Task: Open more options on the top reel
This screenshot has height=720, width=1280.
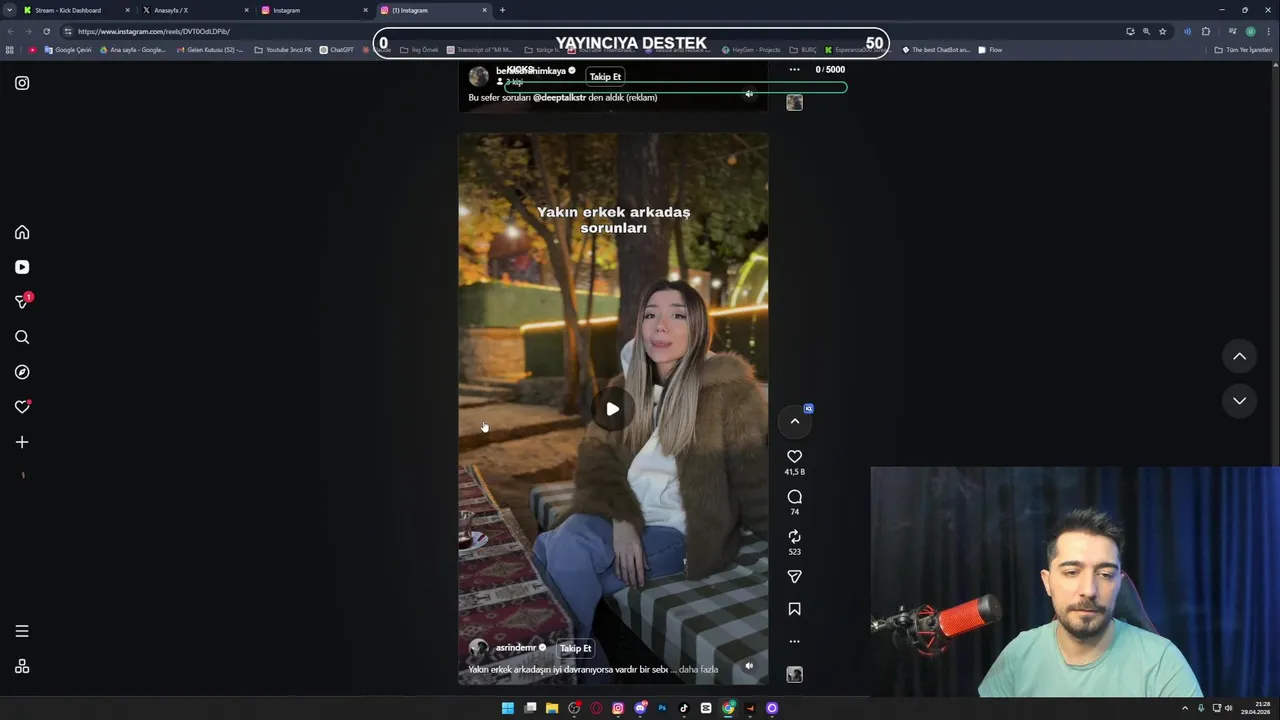Action: [x=794, y=70]
